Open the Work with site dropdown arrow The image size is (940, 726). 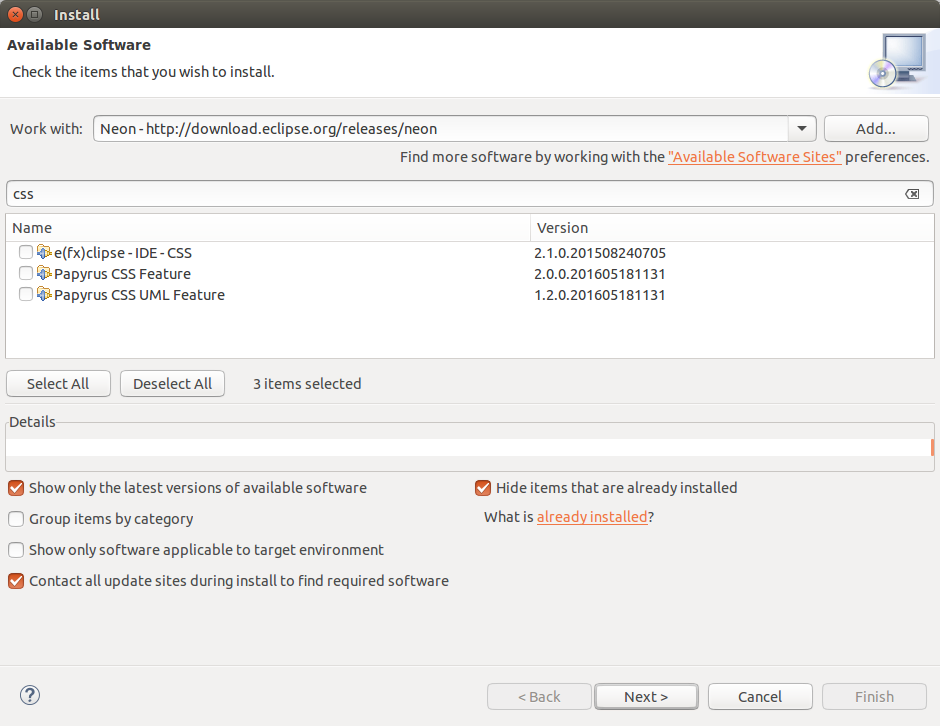802,128
